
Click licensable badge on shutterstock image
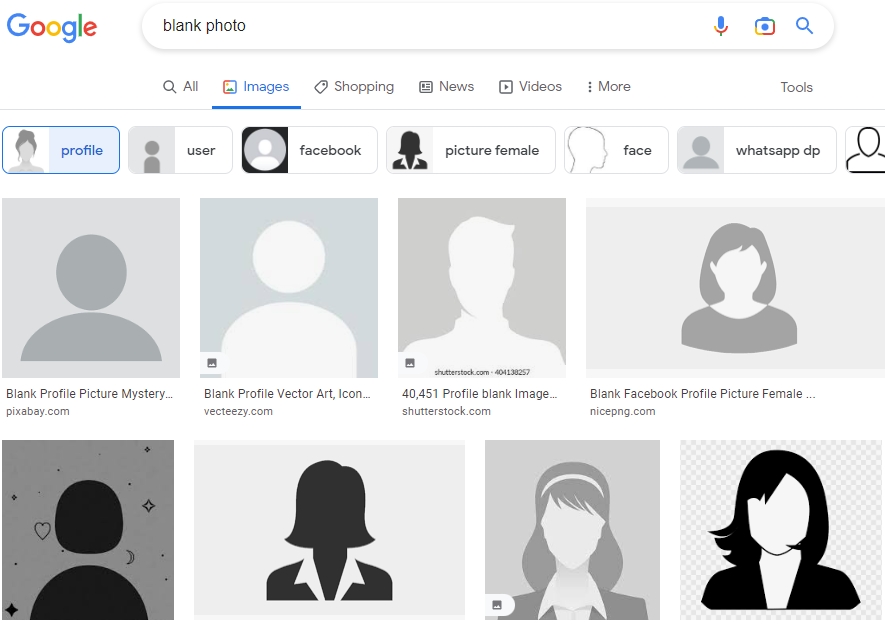410,363
